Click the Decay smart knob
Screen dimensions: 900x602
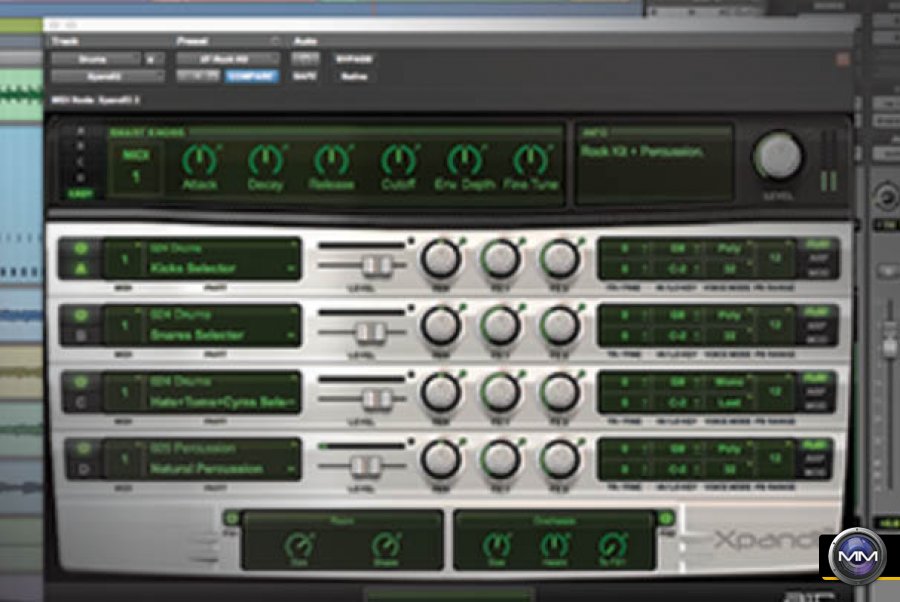tap(265, 160)
